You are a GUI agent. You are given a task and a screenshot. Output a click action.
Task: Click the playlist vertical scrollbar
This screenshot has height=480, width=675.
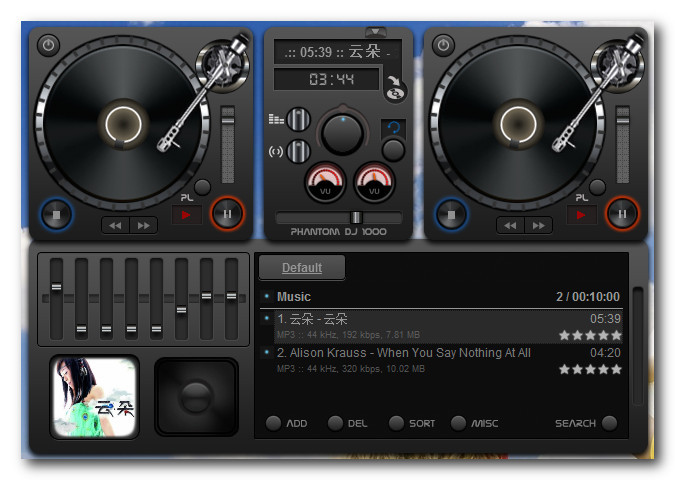[638, 346]
